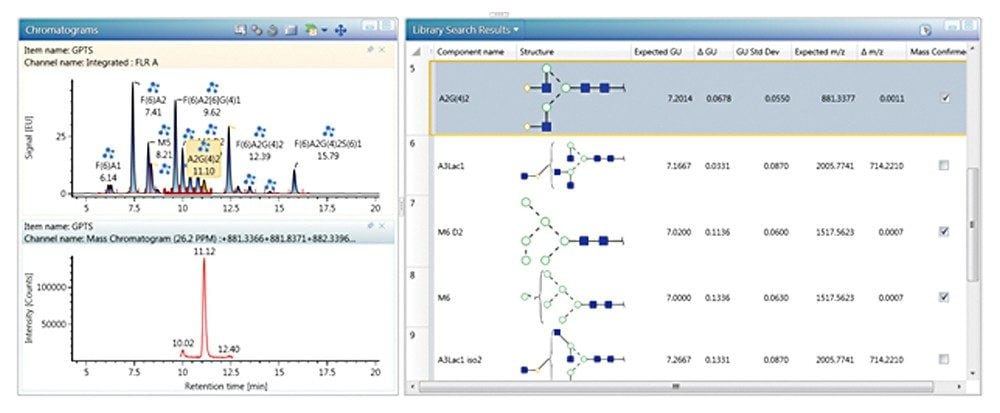This screenshot has height=413, width=1000.
Task: Click the copy/window icon in Chromatograms toolbar
Action: click(291, 30)
